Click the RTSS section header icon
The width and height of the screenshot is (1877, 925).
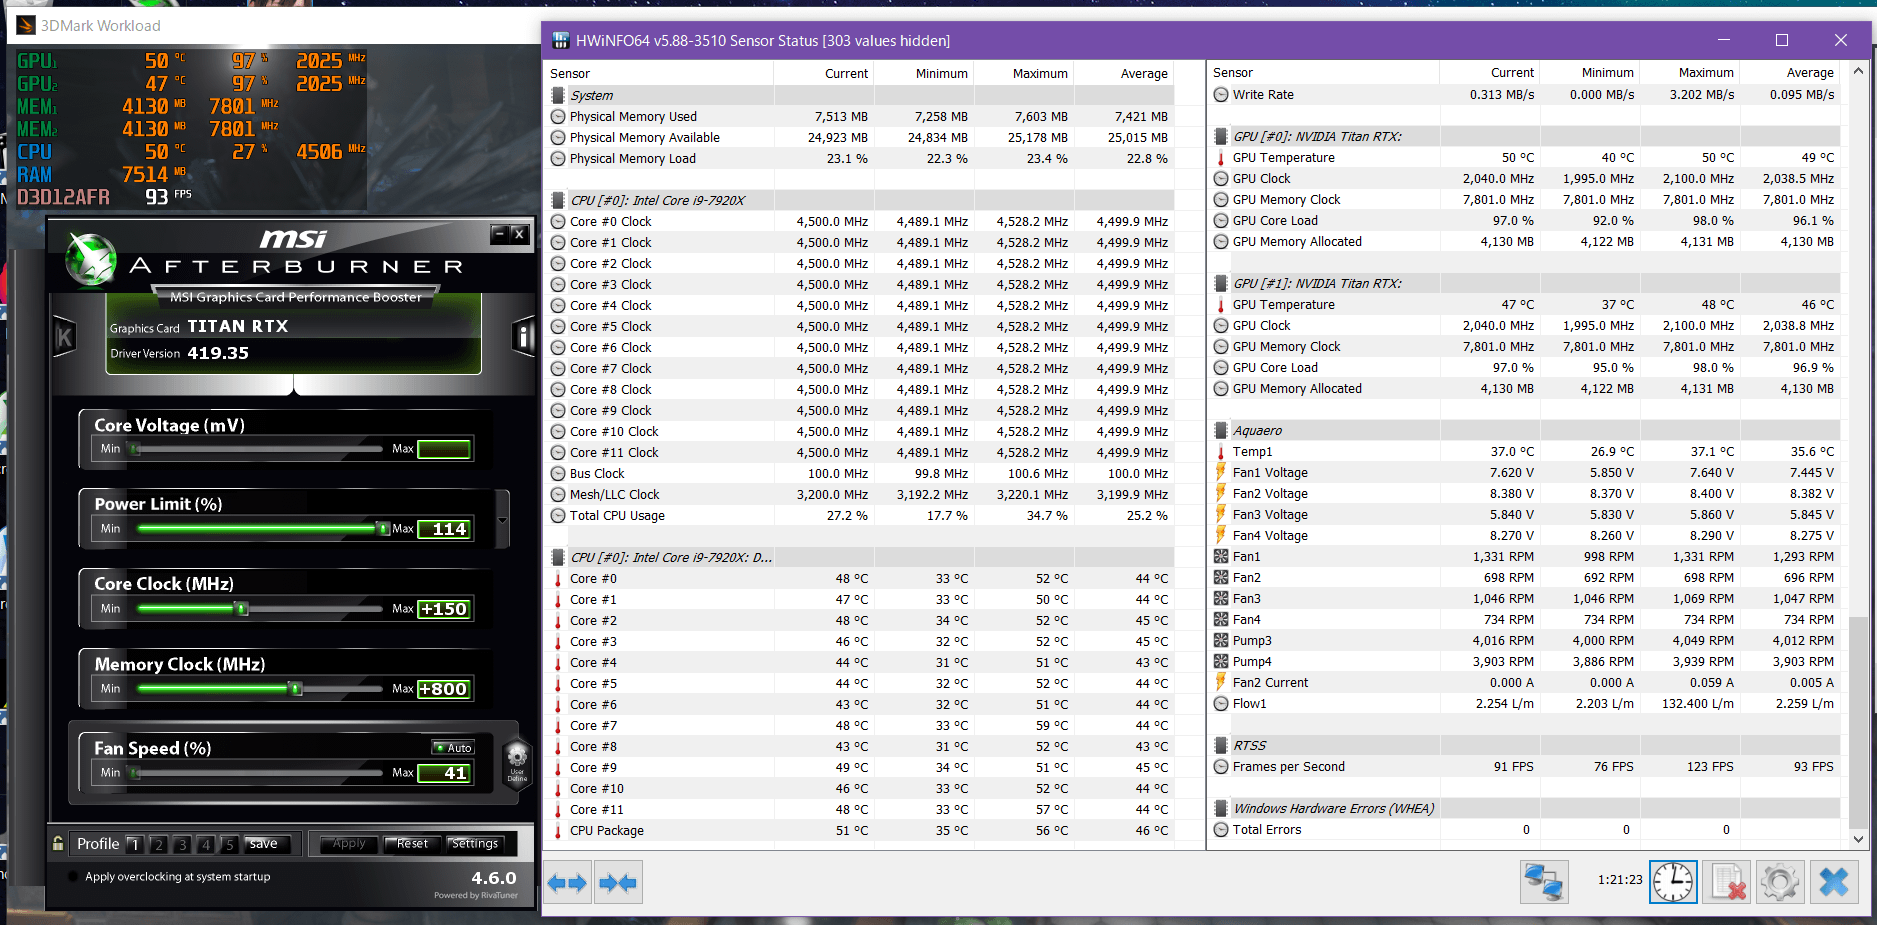pos(1221,746)
